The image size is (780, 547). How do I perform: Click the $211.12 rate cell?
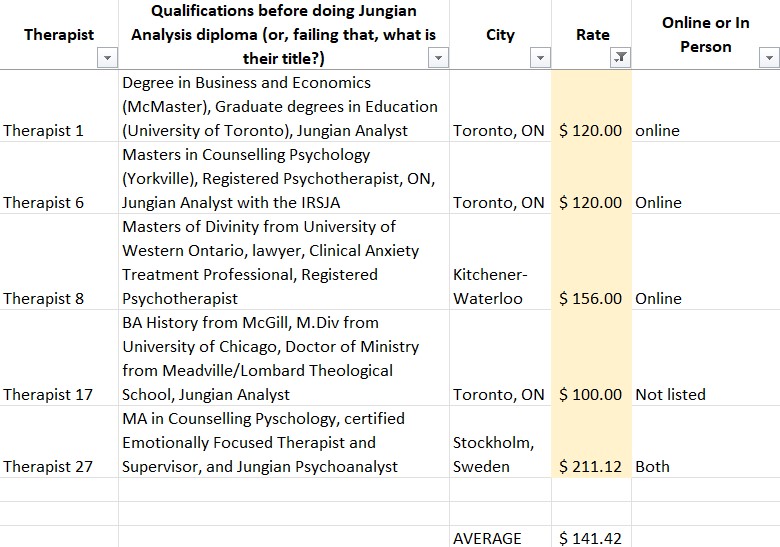click(590, 466)
